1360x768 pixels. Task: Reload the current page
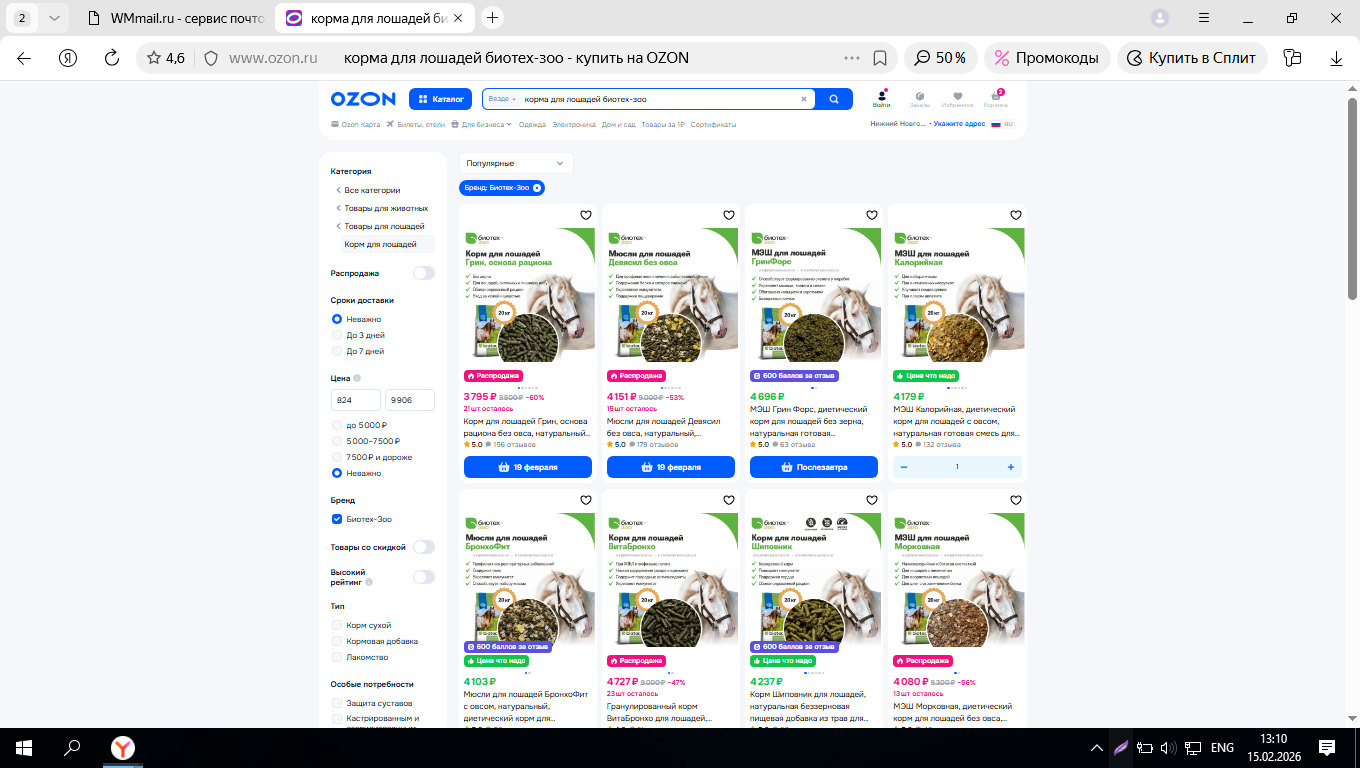pos(112,58)
